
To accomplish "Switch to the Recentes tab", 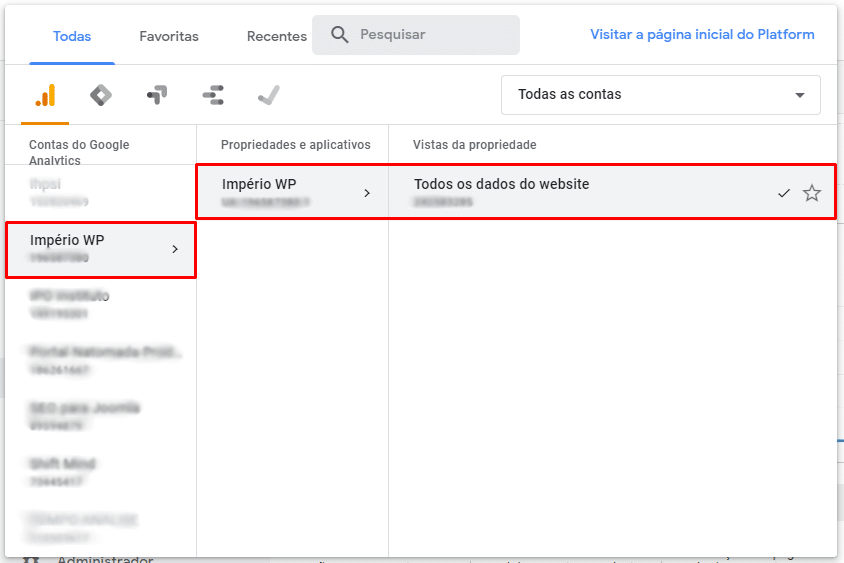I will point(277,36).
